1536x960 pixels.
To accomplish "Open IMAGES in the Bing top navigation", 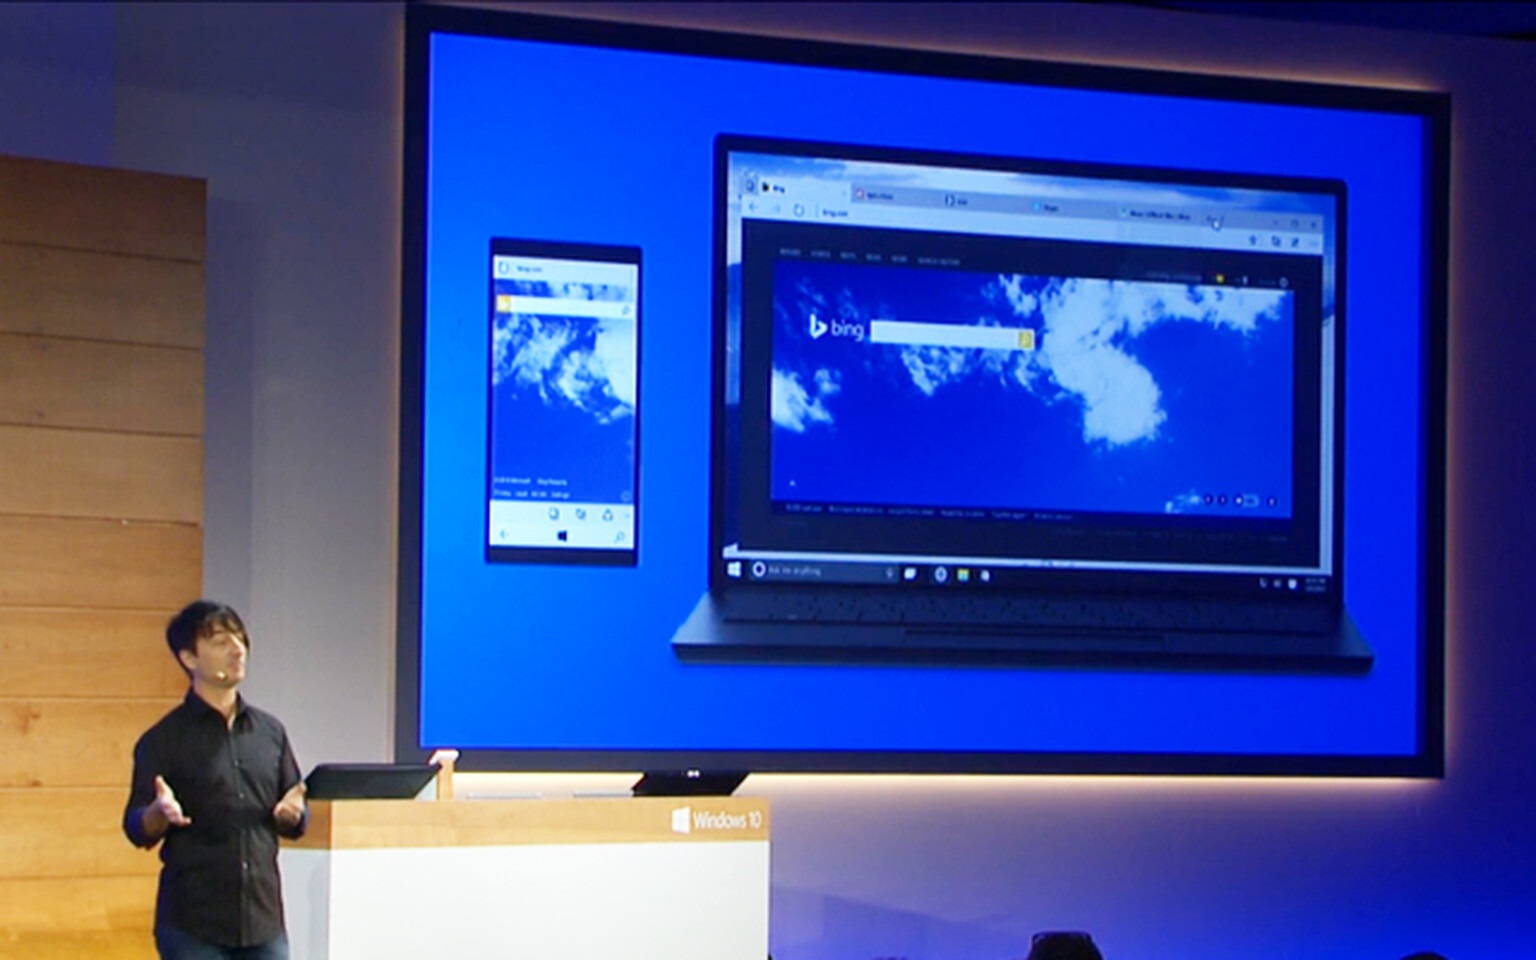I will click(790, 253).
